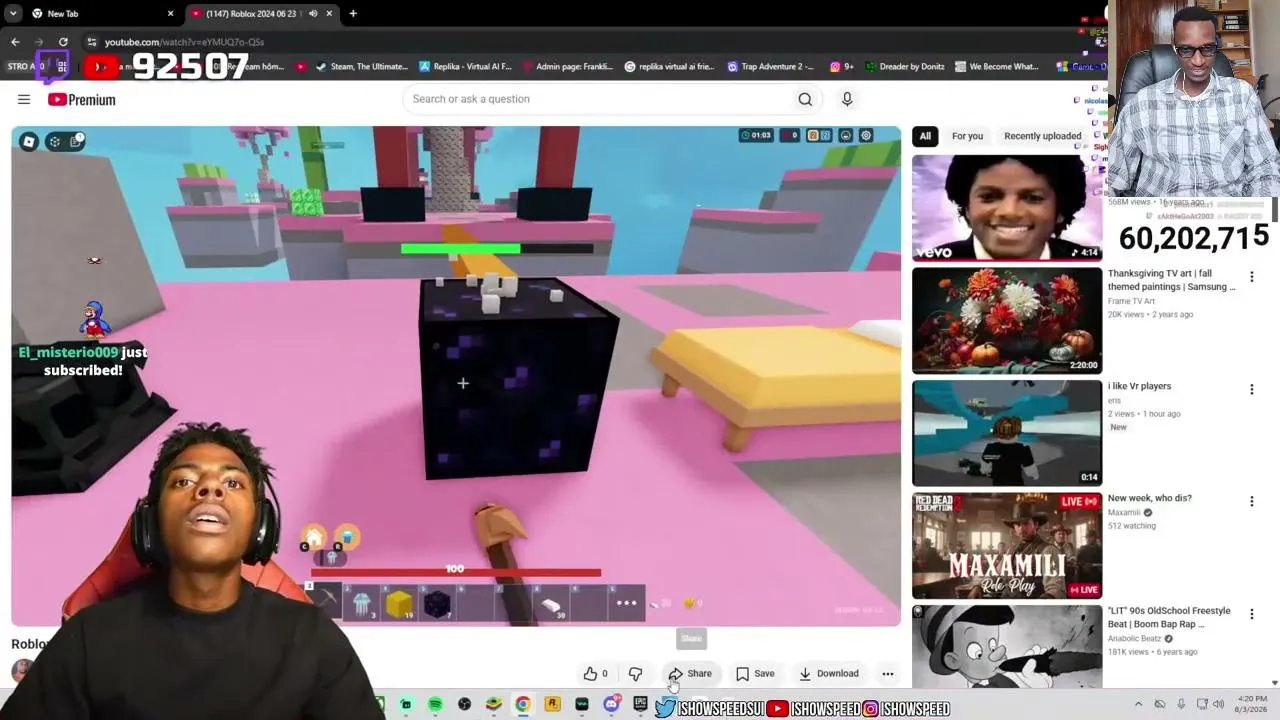1280x720 pixels.
Task: Save the video to a playlist
Action: coord(755,674)
